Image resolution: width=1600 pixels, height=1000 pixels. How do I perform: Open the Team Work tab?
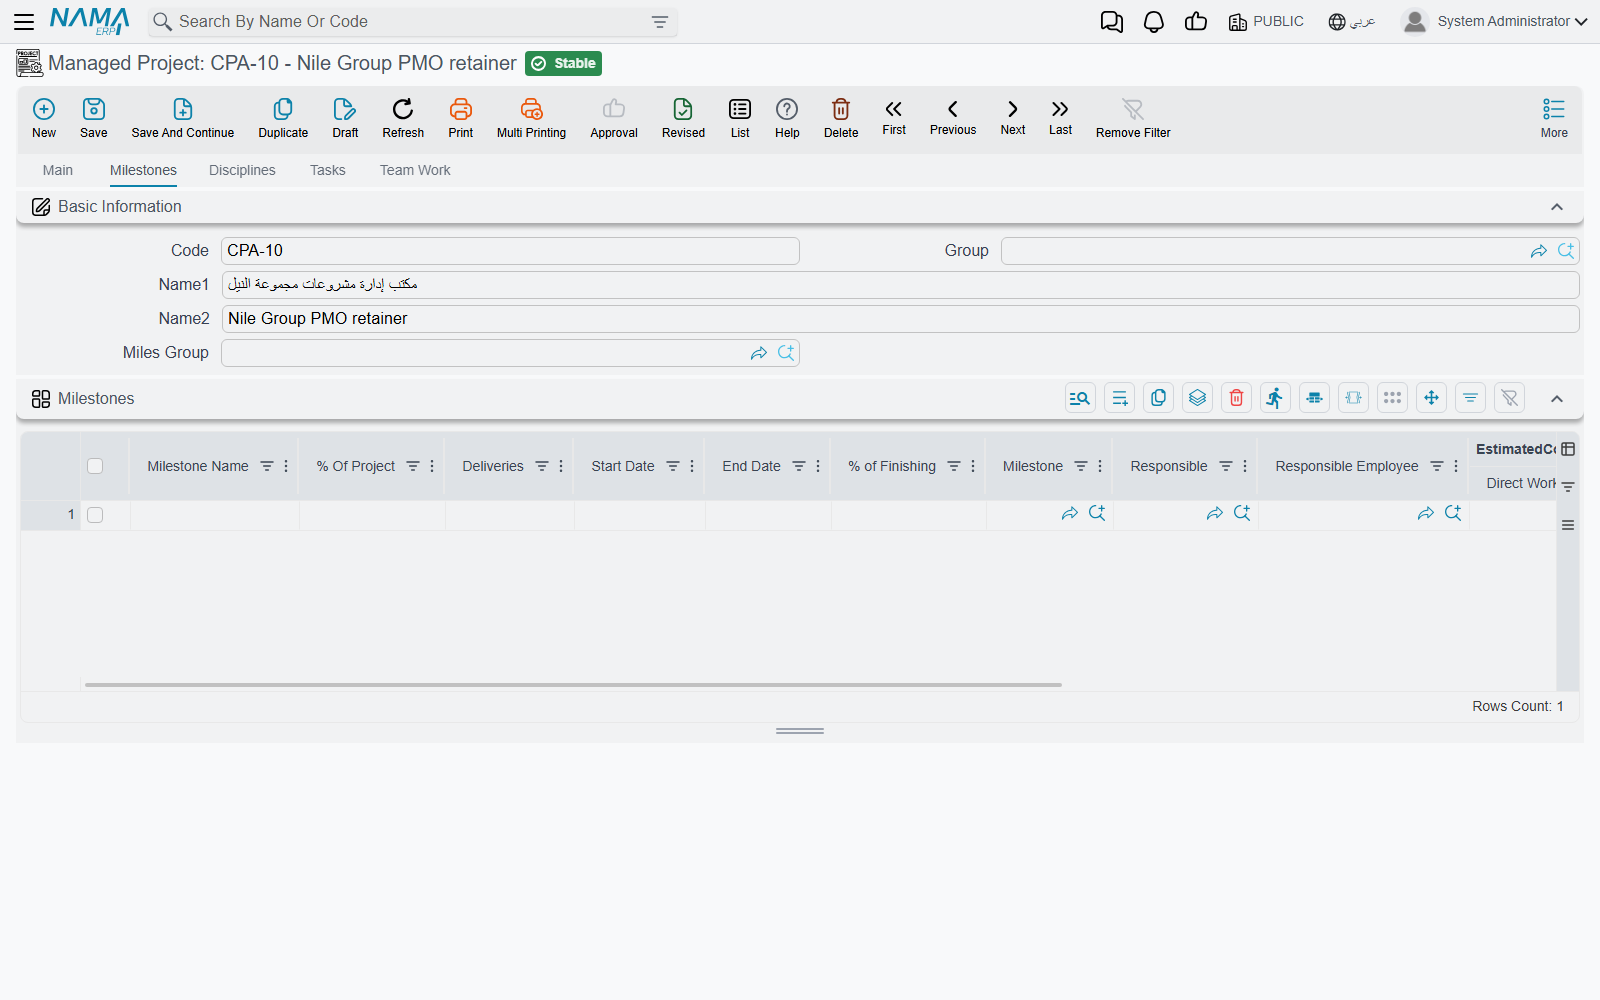(415, 170)
